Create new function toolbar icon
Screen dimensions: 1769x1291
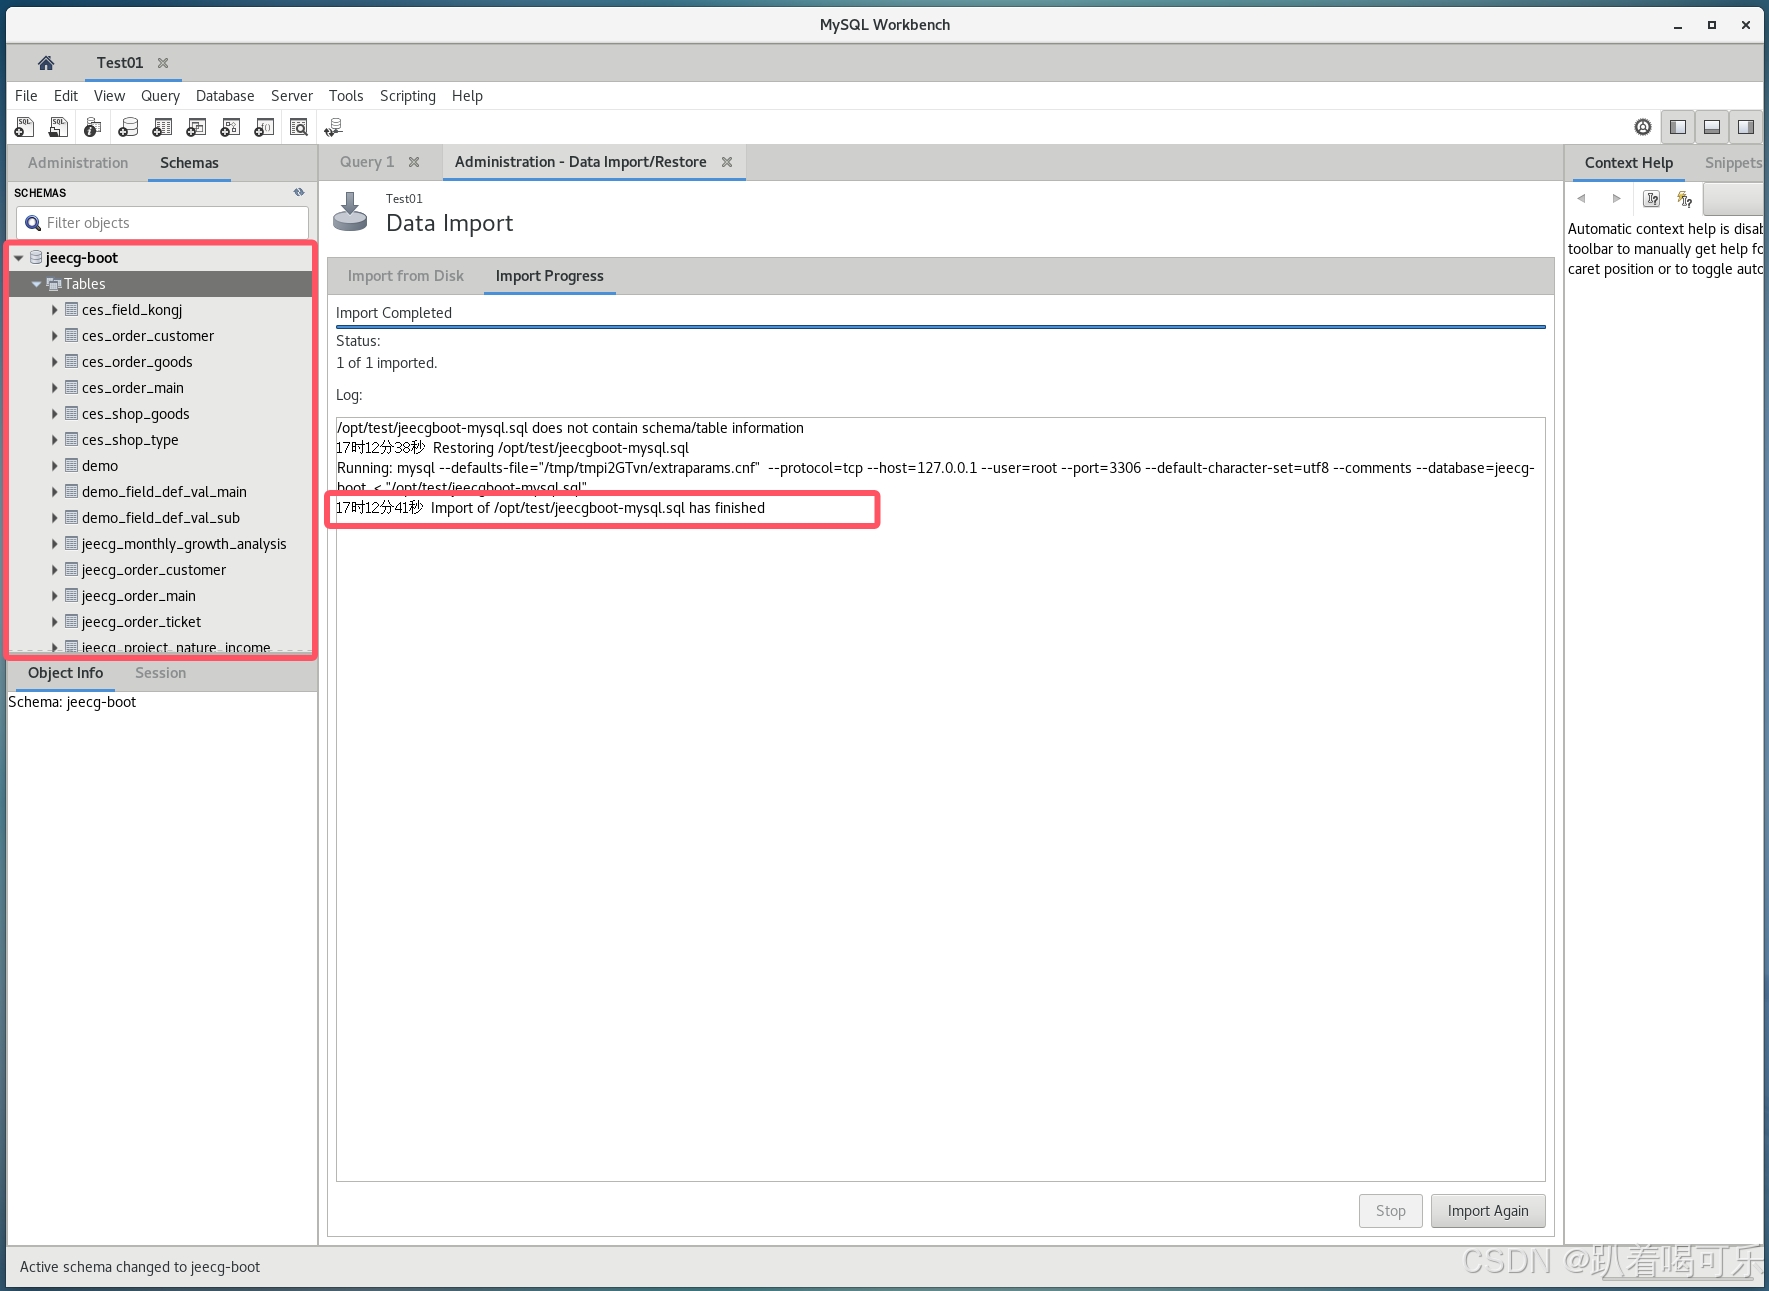coord(264,127)
